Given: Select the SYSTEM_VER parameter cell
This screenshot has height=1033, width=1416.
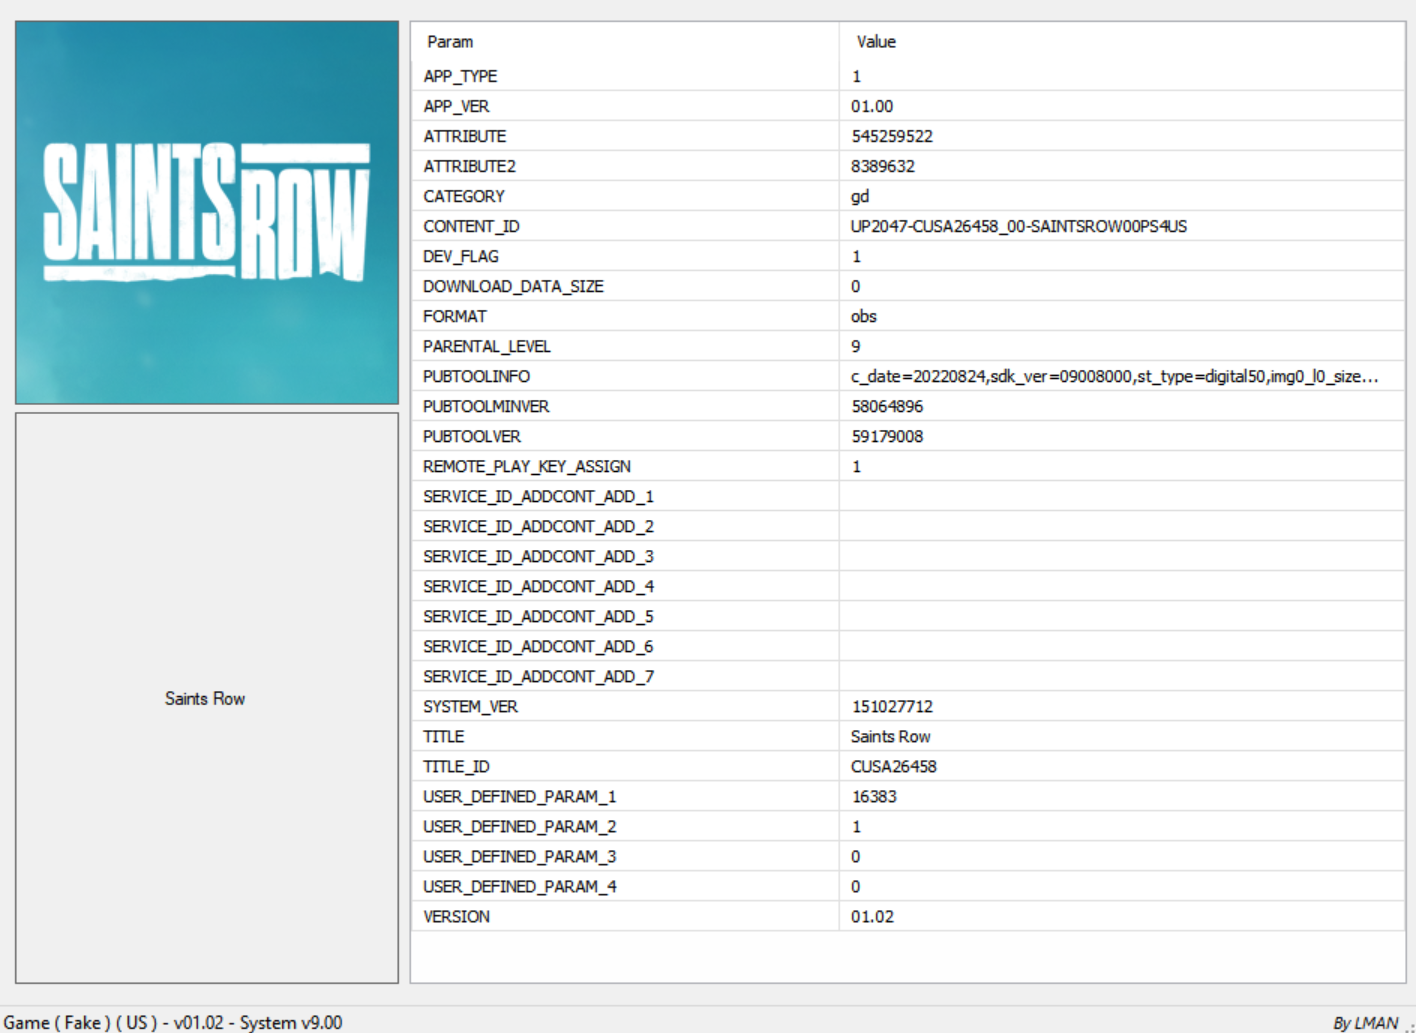Looking at the screenshot, I should [x=625, y=706].
